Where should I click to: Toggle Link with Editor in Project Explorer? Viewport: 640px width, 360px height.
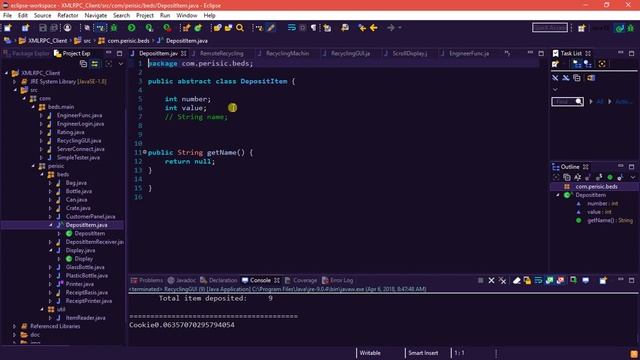click(95, 64)
